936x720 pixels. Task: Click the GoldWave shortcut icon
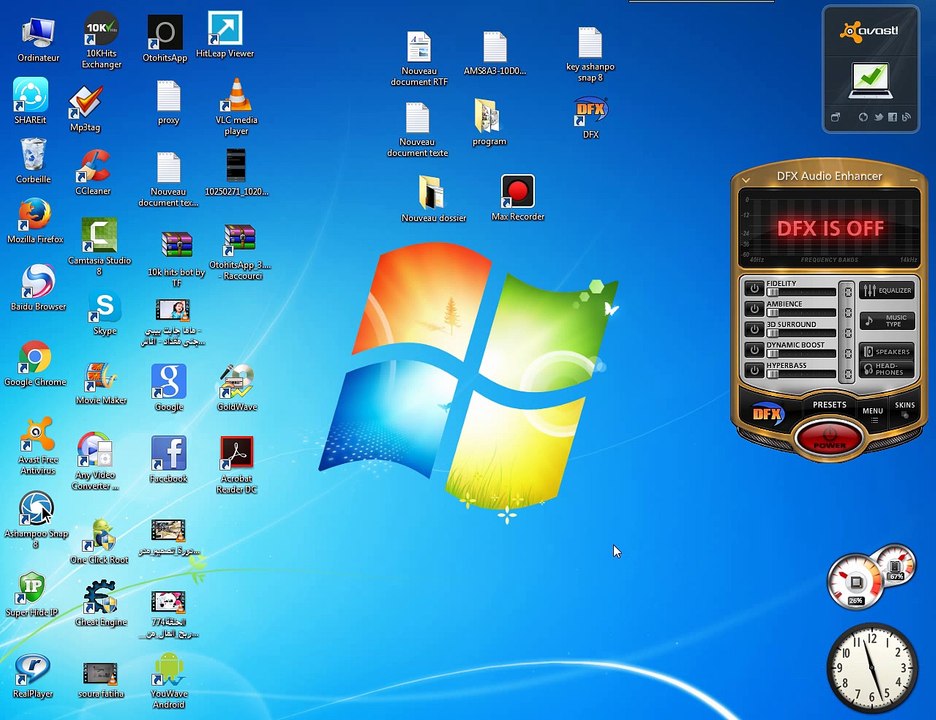[x=237, y=382]
